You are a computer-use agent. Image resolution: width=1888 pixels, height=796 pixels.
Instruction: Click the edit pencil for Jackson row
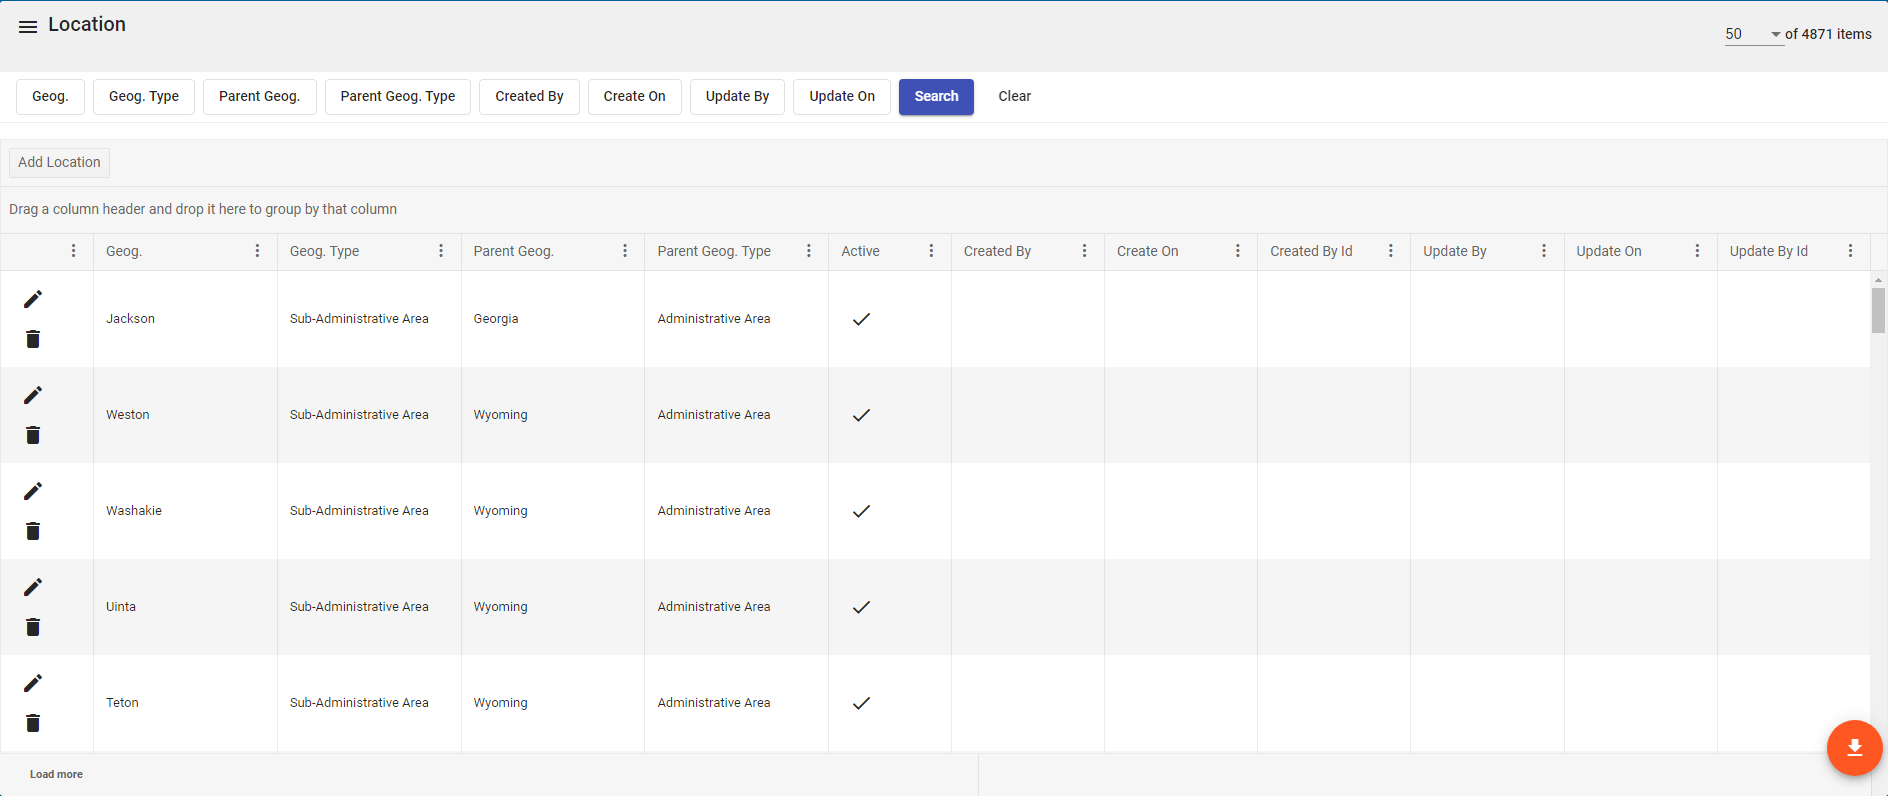(33, 299)
